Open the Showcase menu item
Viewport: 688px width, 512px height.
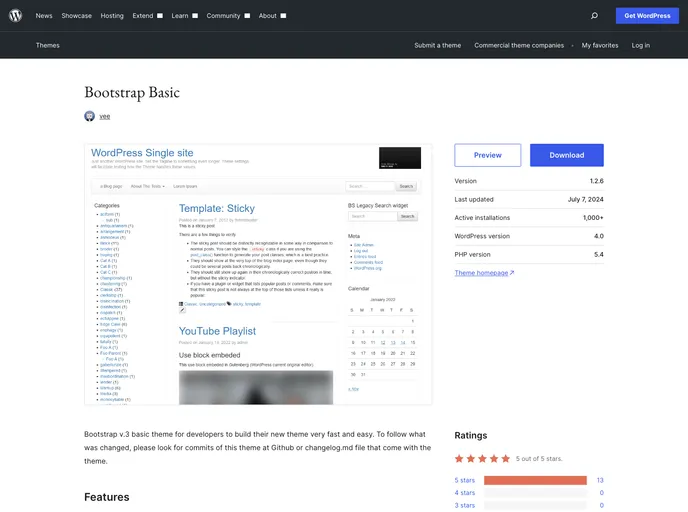pos(76,16)
